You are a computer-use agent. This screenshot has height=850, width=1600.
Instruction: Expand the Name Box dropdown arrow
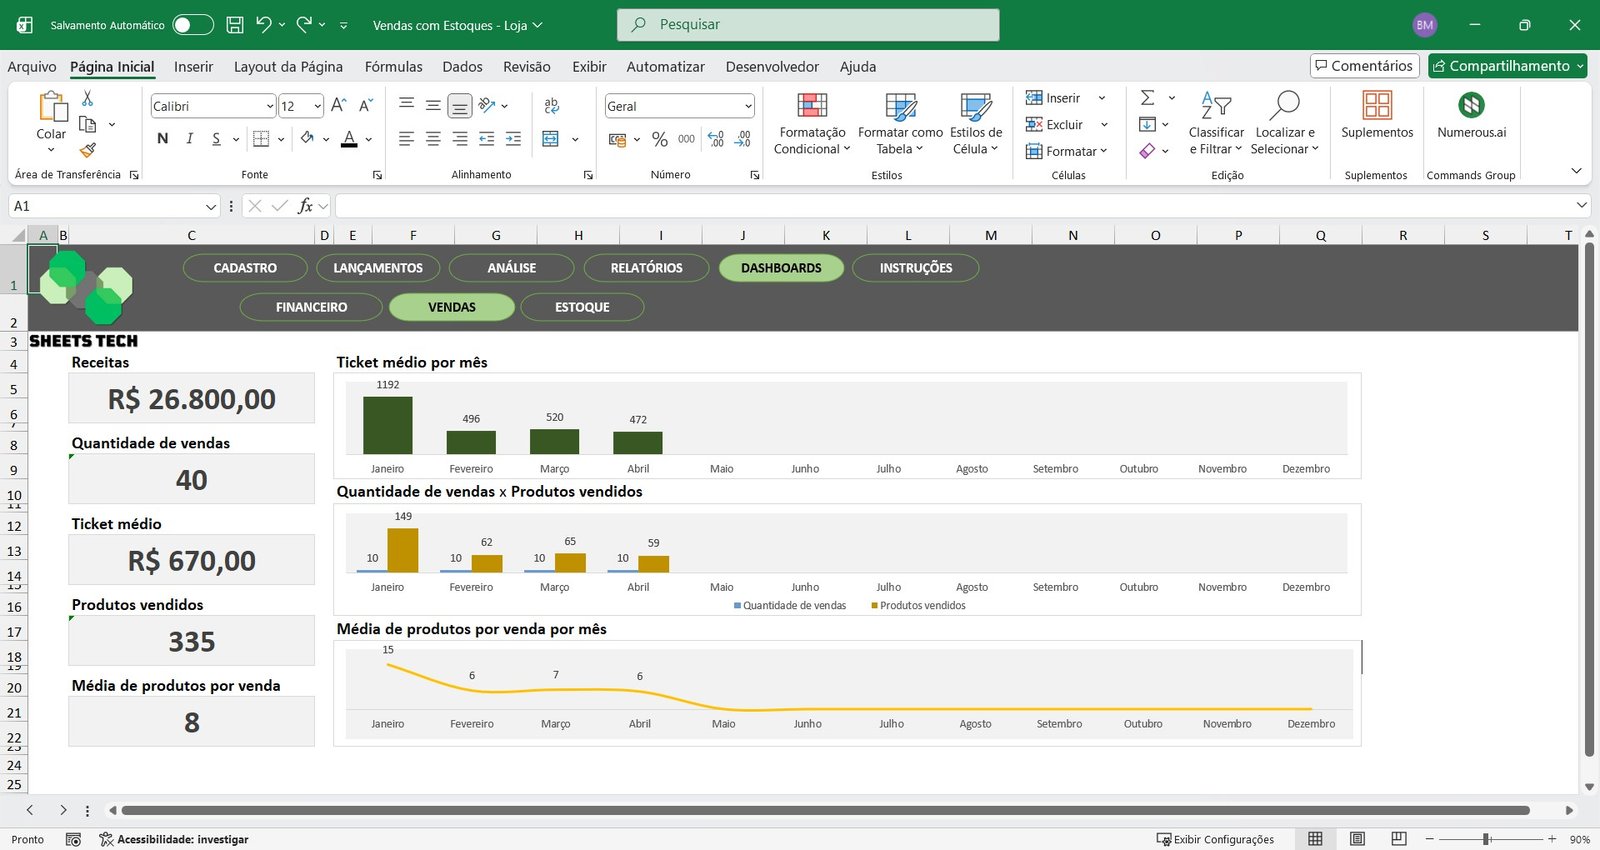click(211, 207)
